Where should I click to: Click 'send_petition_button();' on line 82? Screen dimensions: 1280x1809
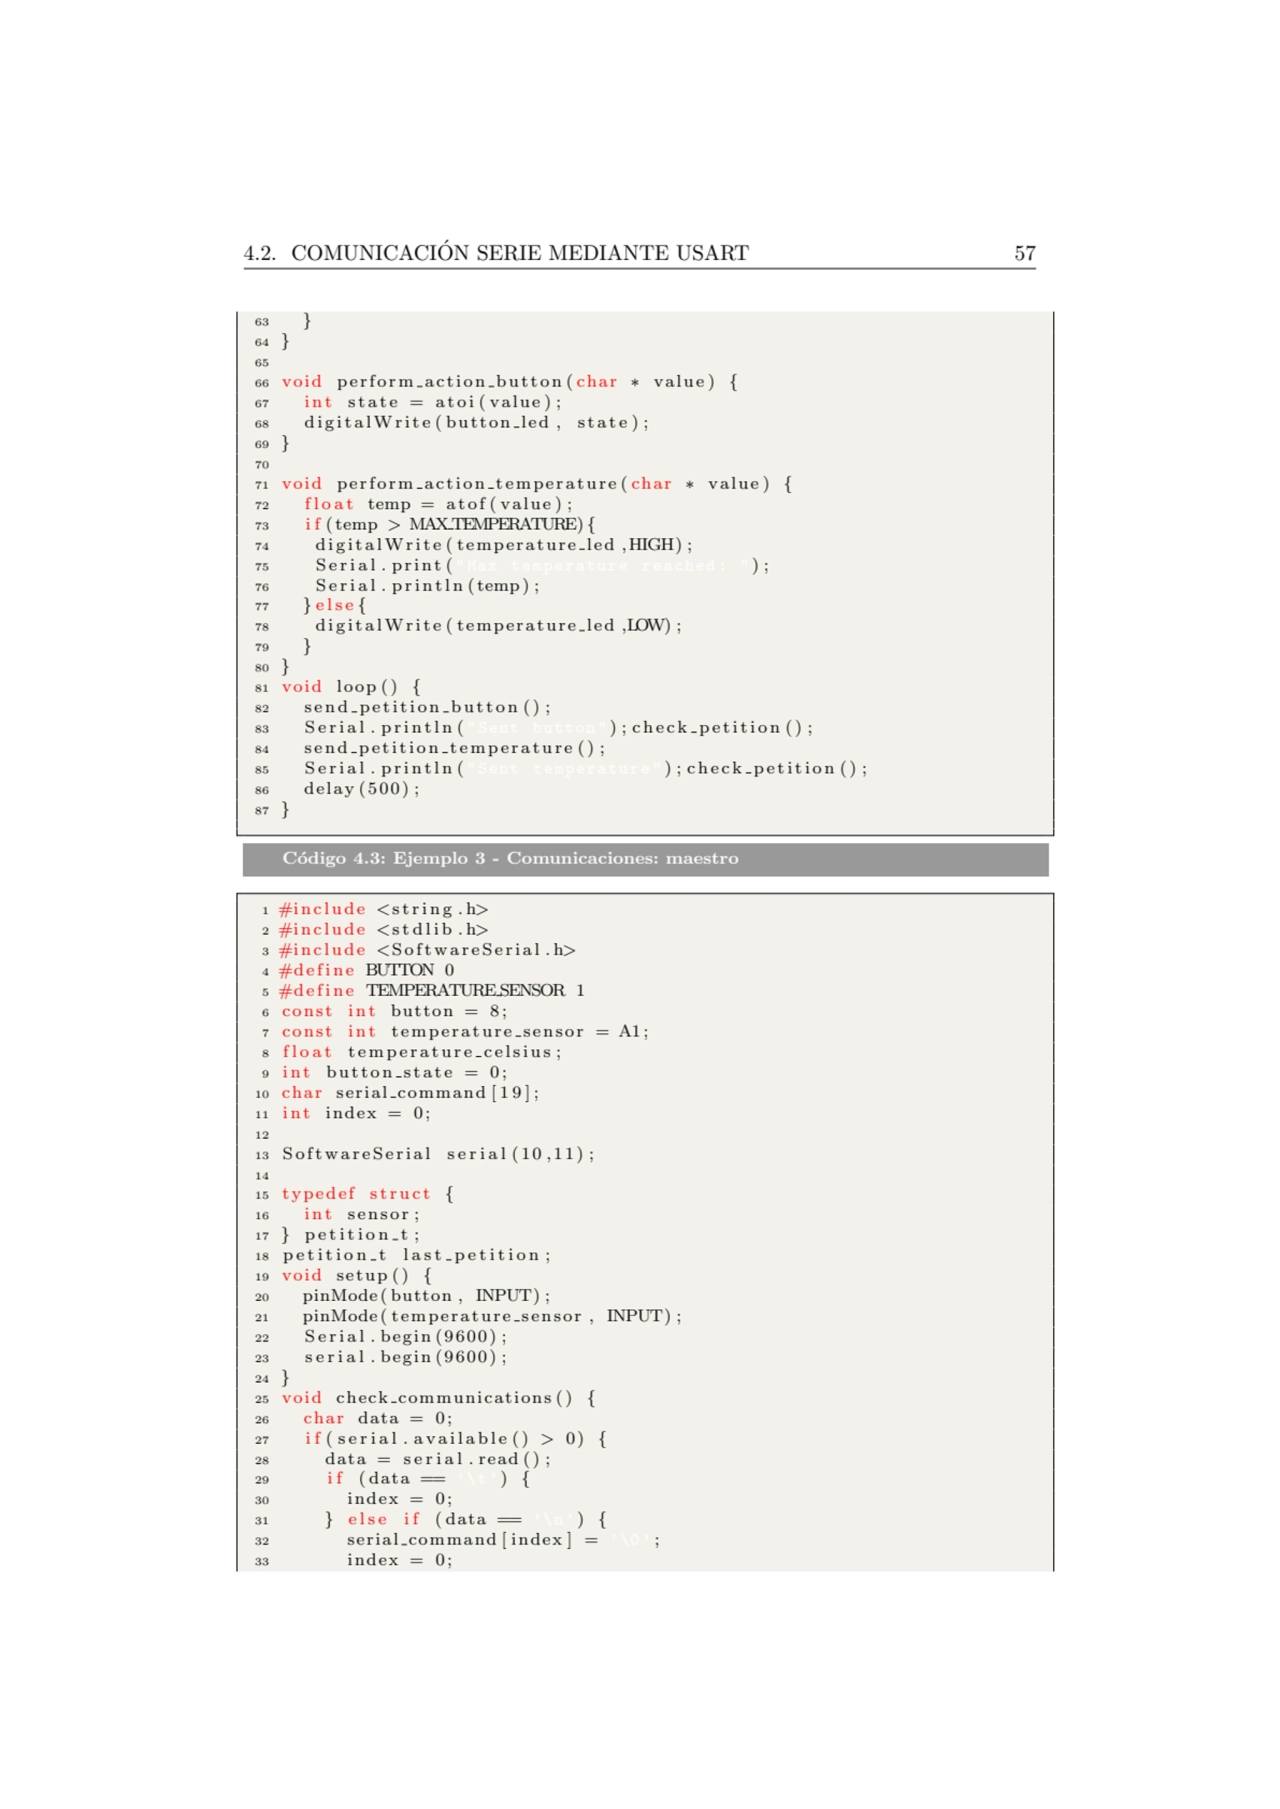coord(427,707)
